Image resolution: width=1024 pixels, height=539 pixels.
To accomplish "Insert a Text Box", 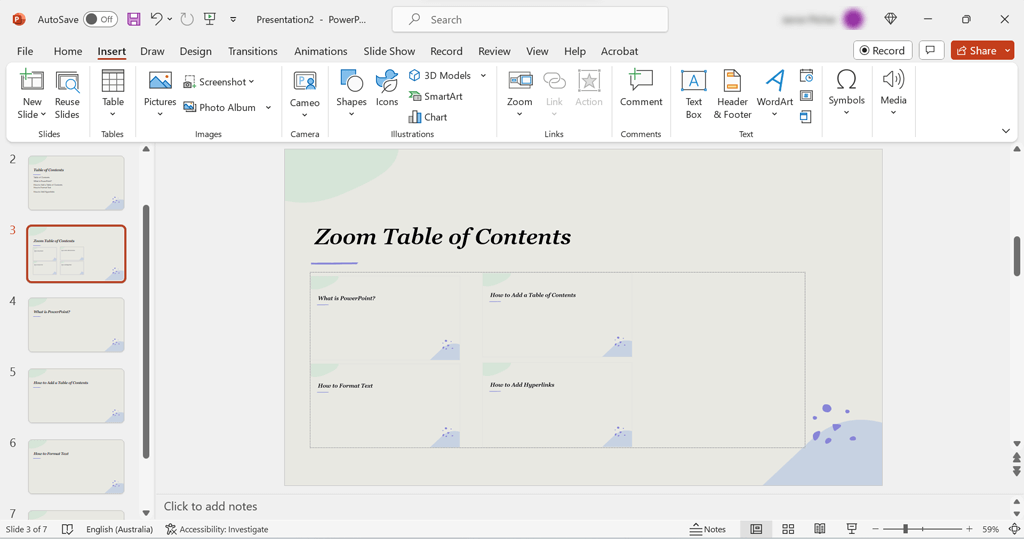I will pyautogui.click(x=693, y=94).
